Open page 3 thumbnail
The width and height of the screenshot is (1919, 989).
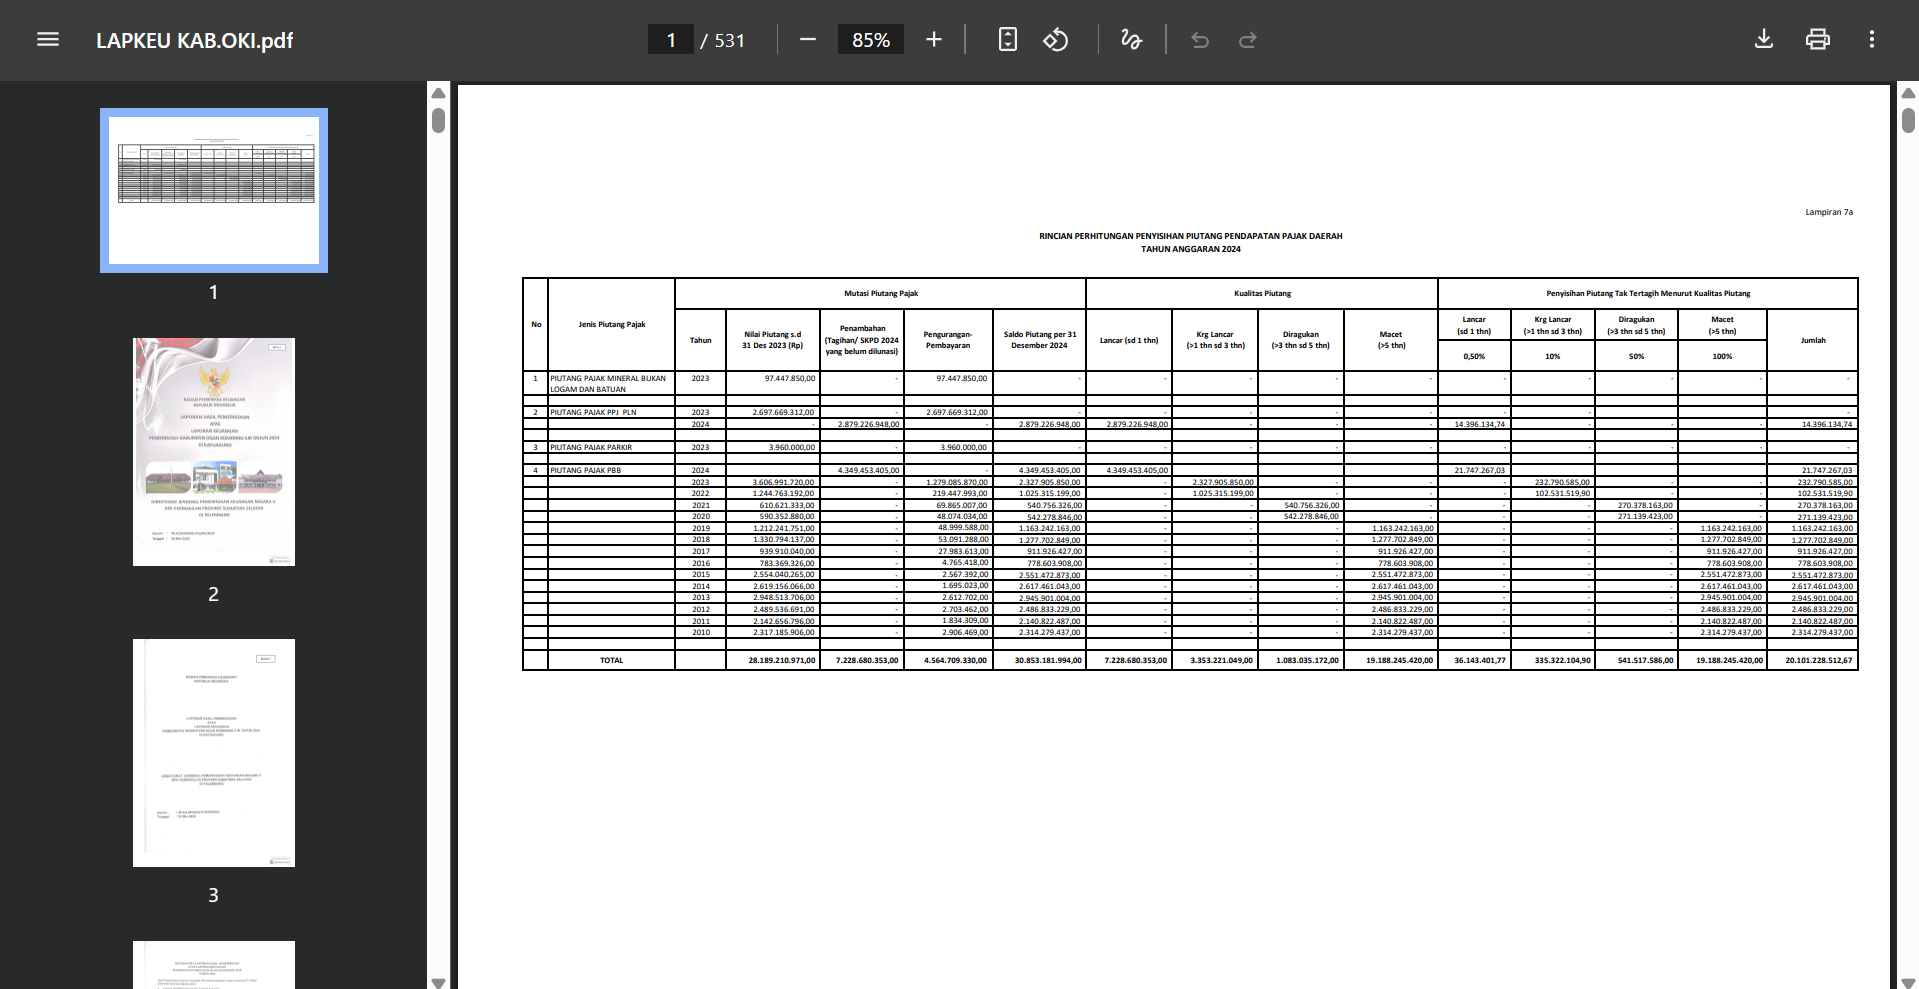[x=214, y=753]
